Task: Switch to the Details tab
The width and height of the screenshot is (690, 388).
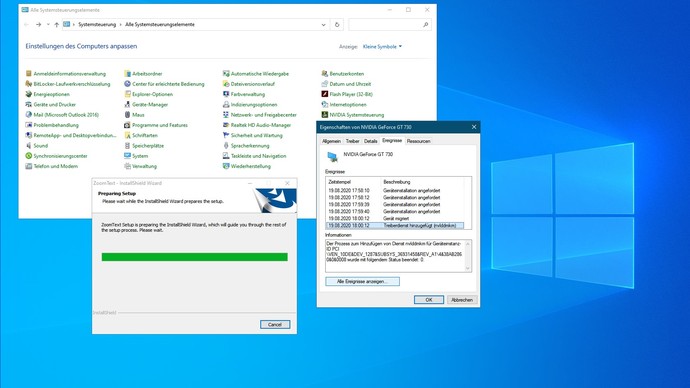Action: (x=371, y=141)
